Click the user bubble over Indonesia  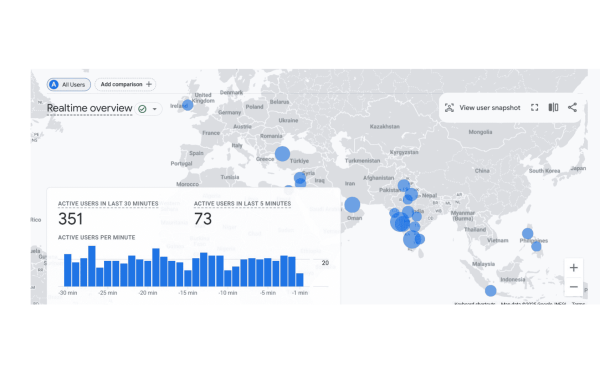pyautogui.click(x=491, y=291)
